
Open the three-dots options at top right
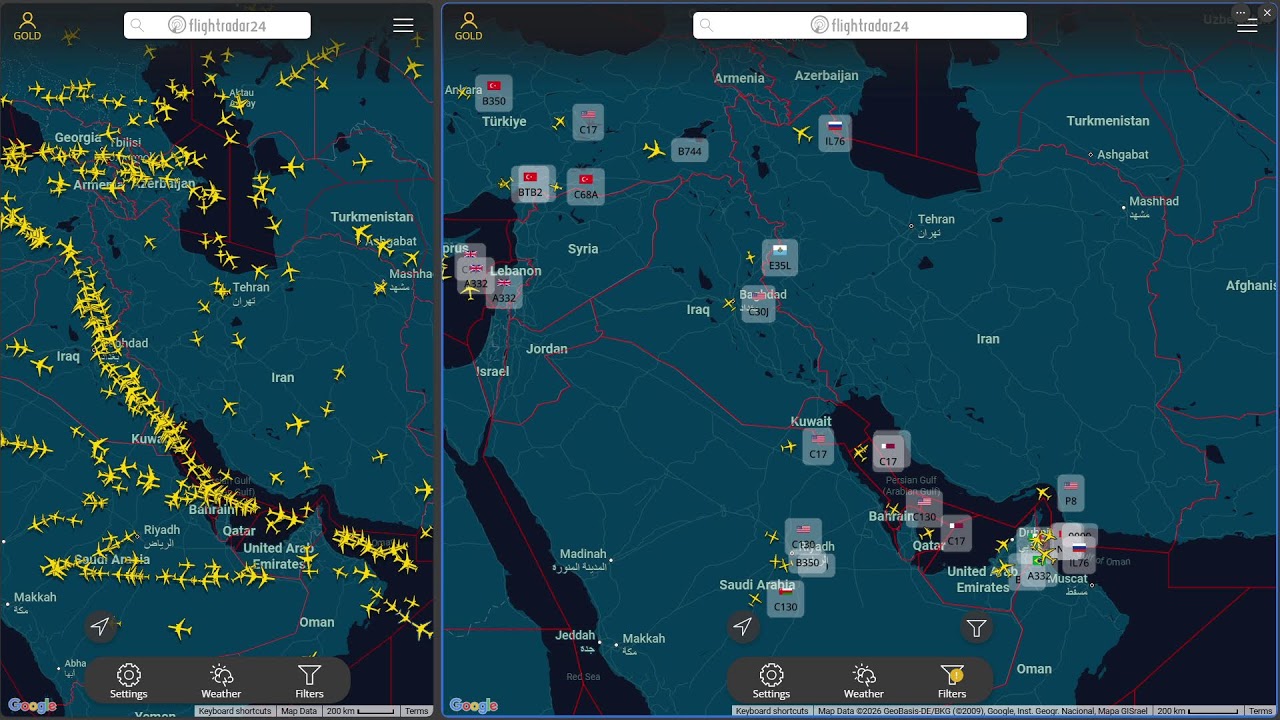pyautogui.click(x=1241, y=12)
